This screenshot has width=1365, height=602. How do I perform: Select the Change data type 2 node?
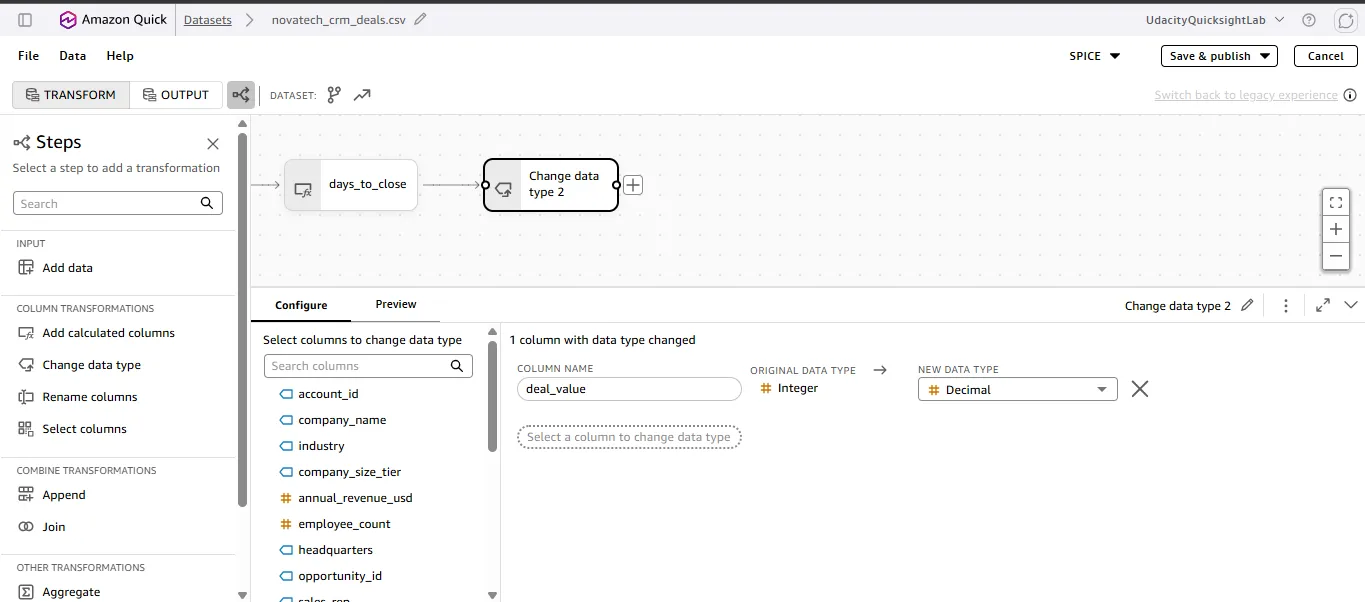(x=551, y=185)
